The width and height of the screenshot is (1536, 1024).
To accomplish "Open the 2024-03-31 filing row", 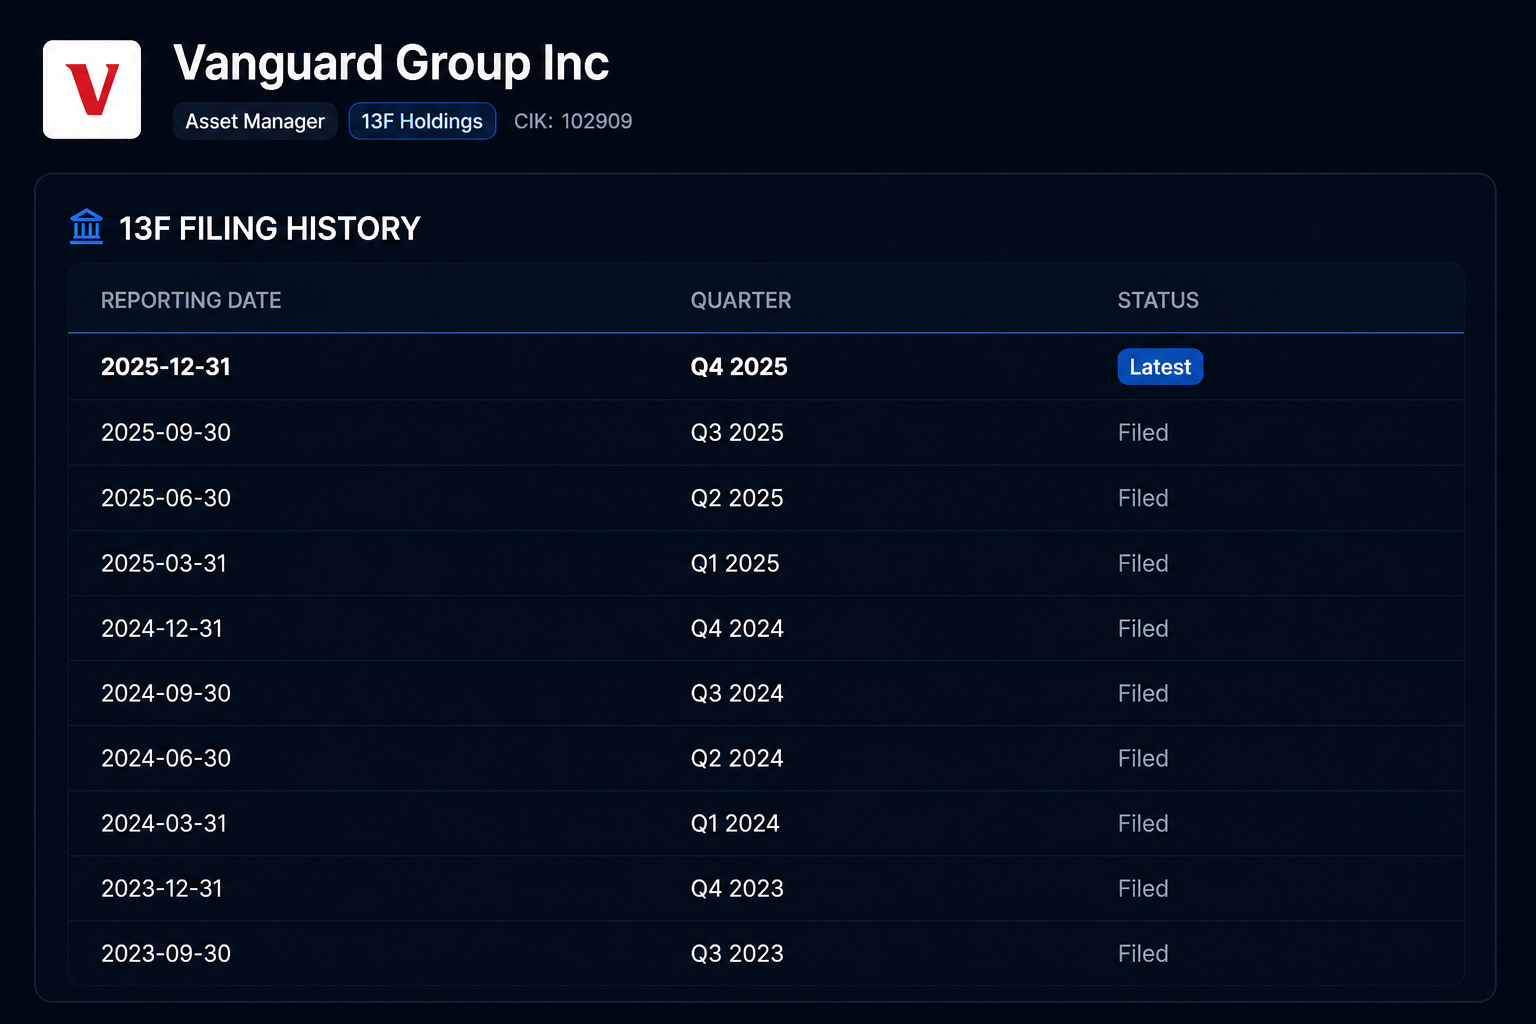I will tap(766, 823).
